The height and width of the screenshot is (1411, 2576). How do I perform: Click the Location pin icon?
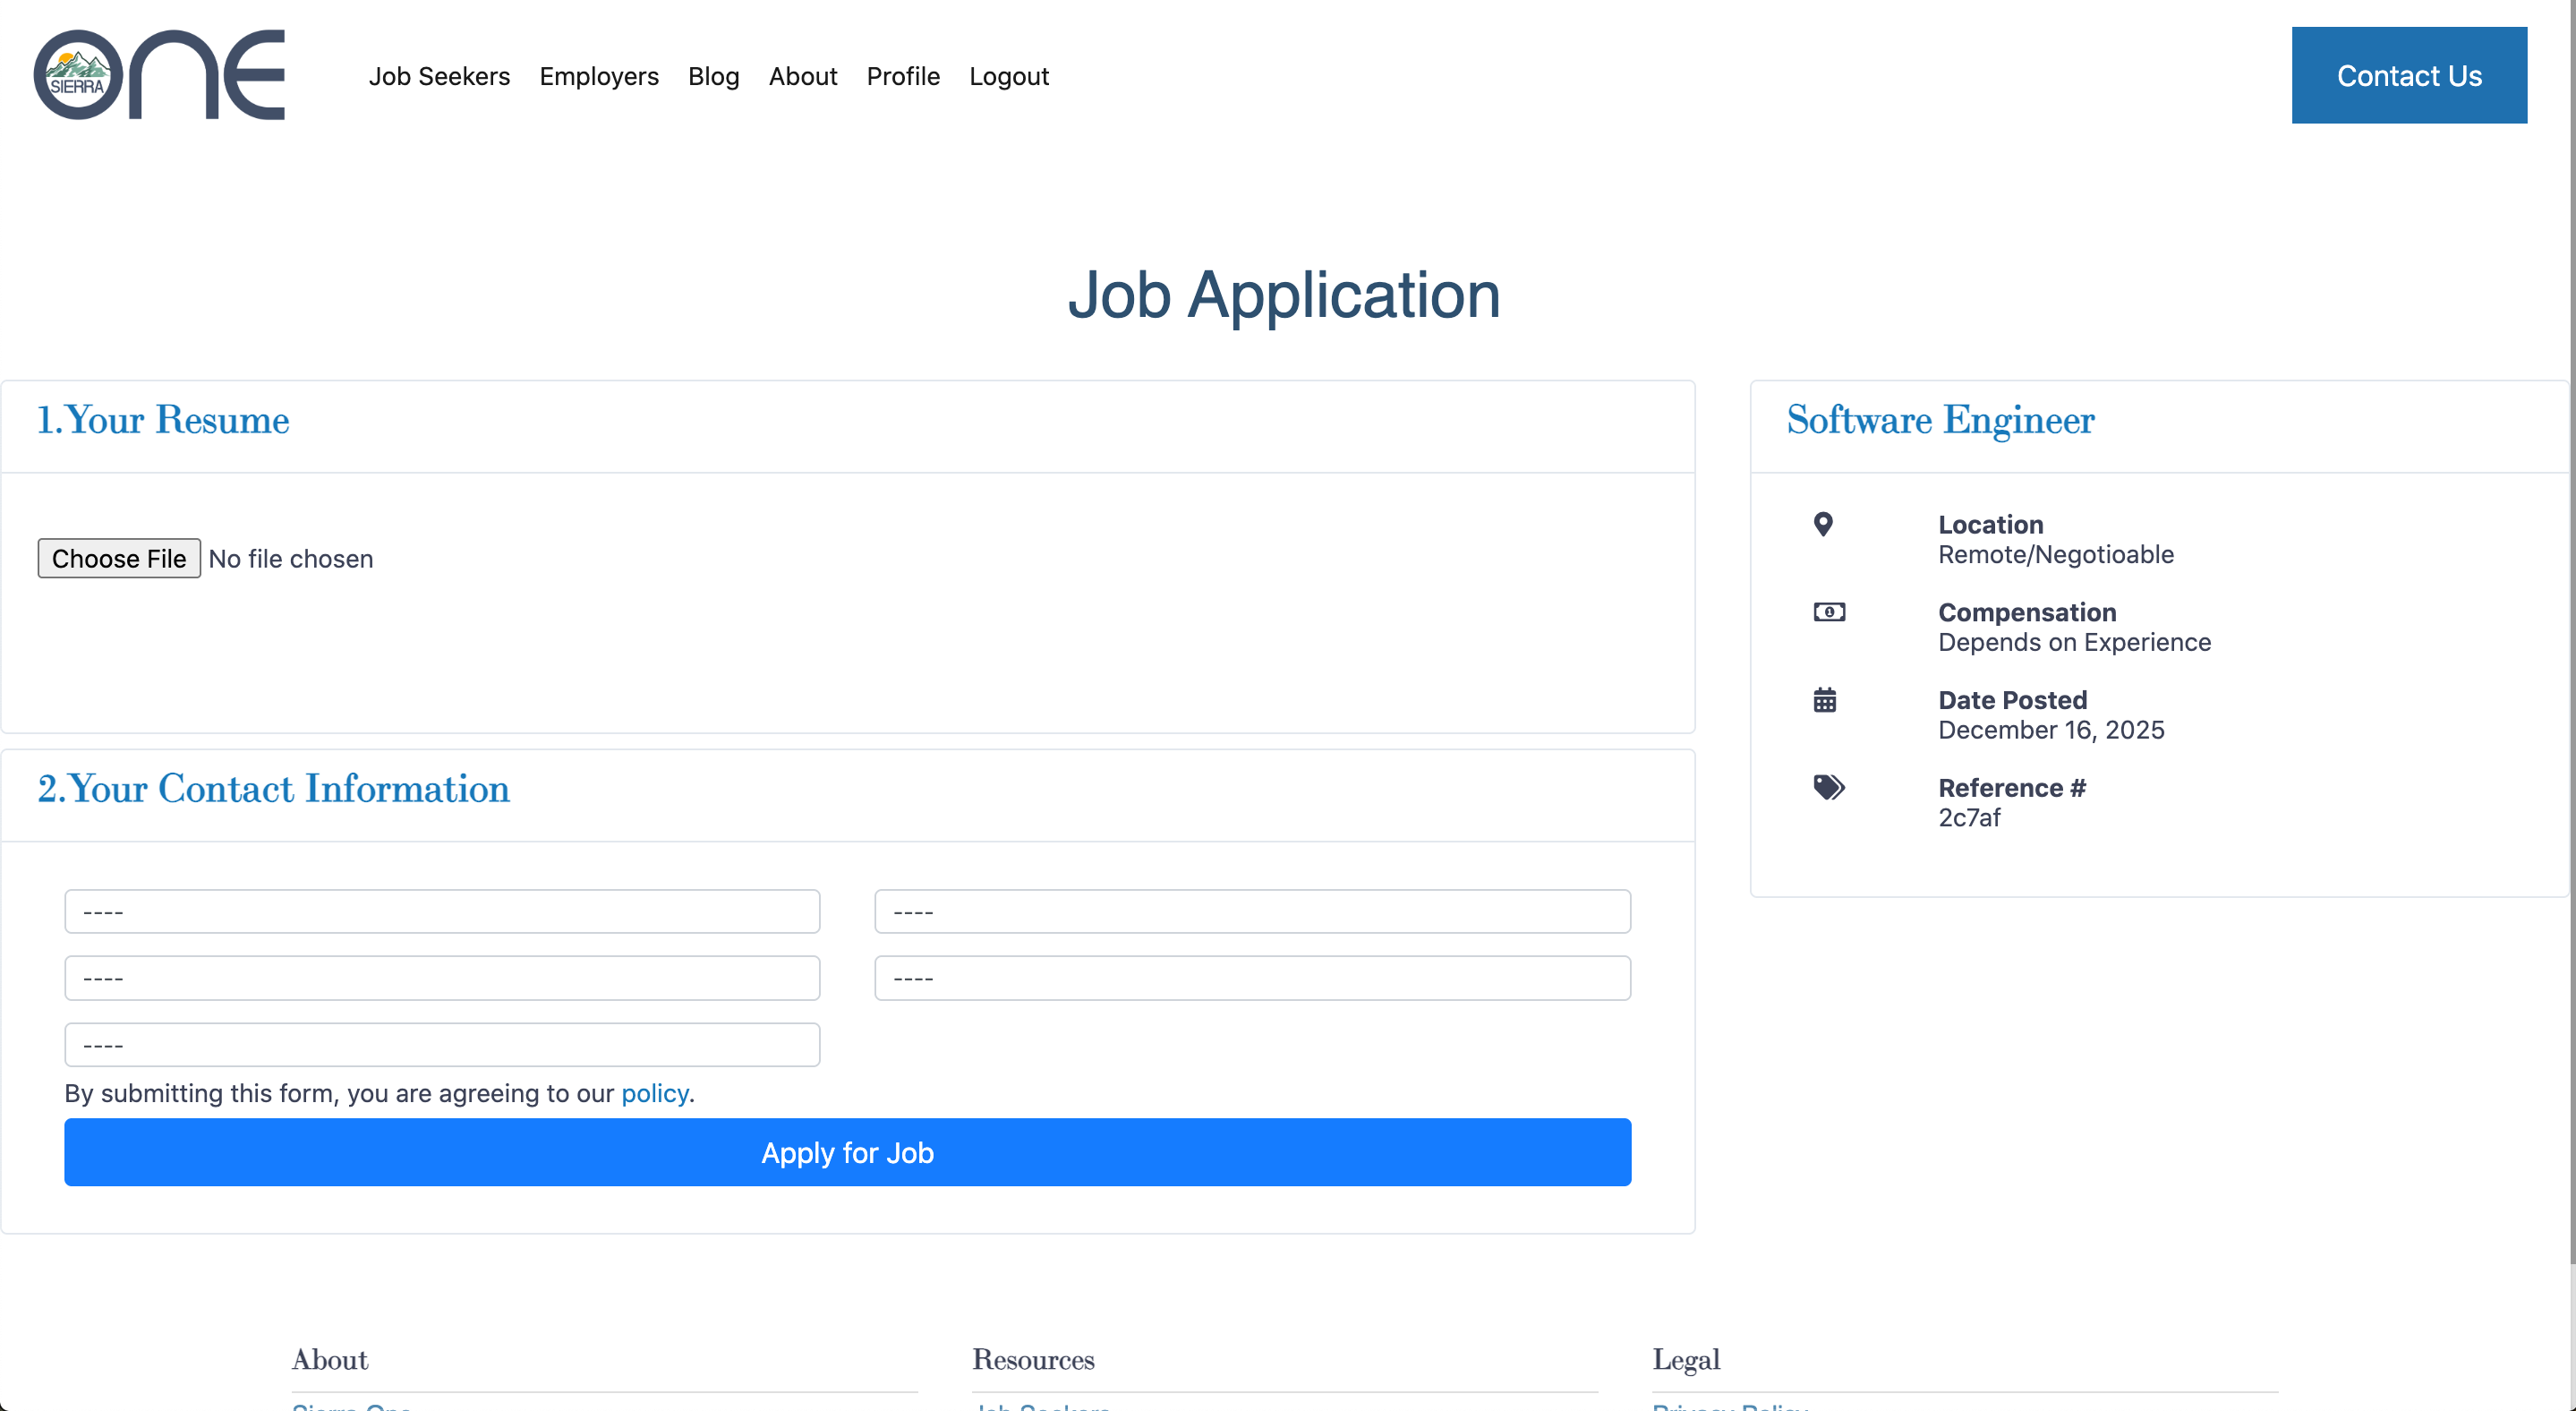[x=1823, y=524]
